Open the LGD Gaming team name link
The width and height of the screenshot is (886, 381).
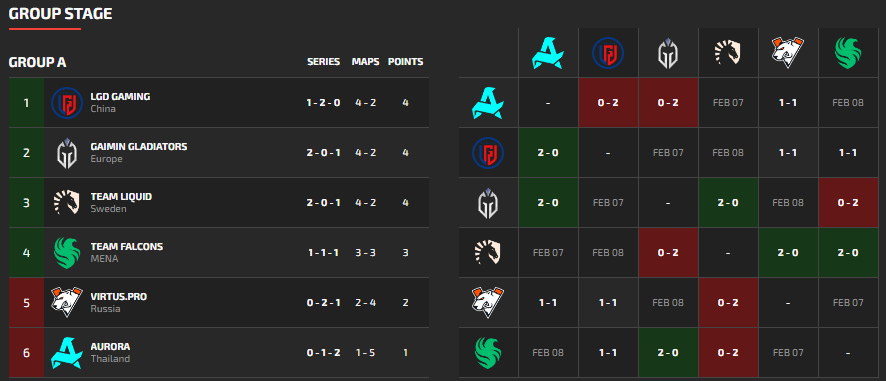tap(120, 97)
